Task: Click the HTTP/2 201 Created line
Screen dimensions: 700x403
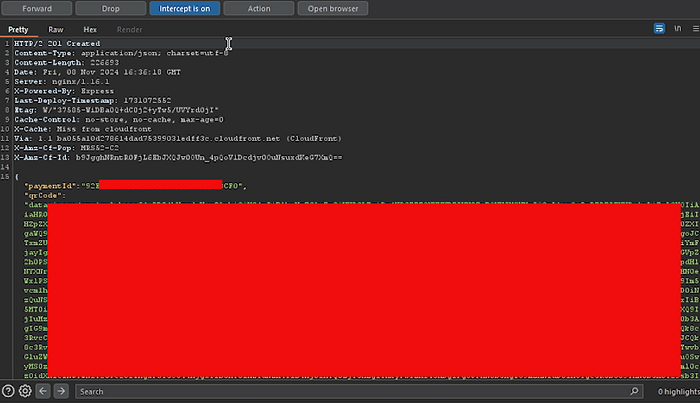Action: coord(57,44)
